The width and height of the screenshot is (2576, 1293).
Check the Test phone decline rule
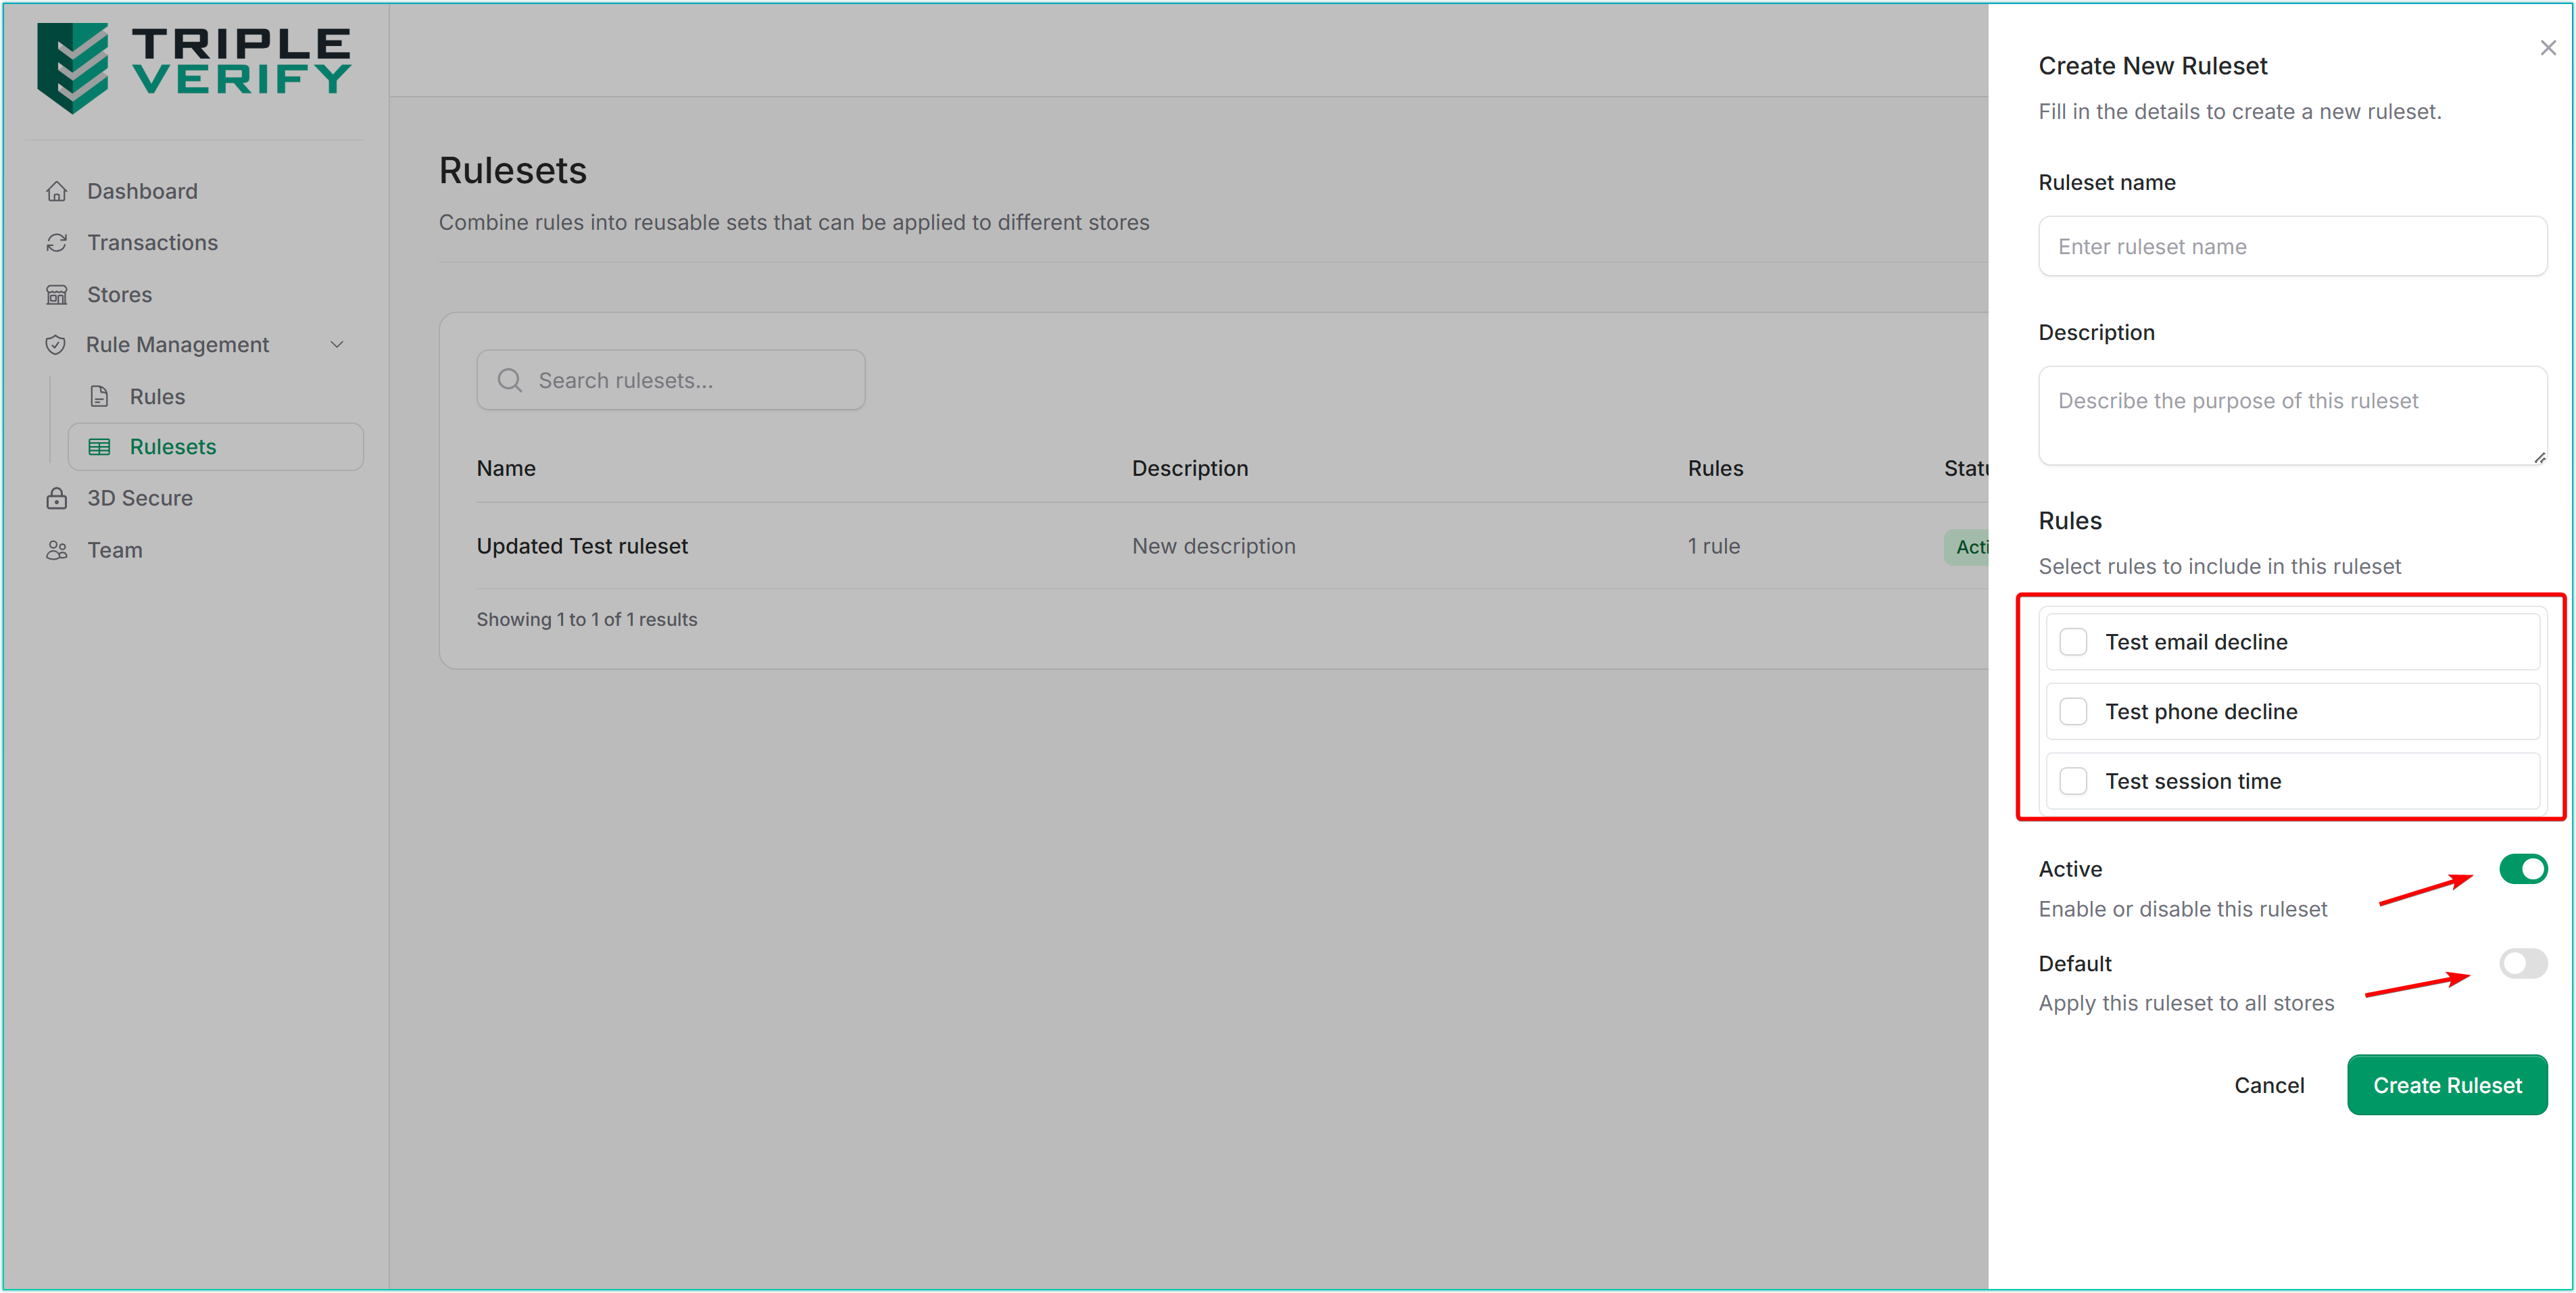click(2073, 712)
